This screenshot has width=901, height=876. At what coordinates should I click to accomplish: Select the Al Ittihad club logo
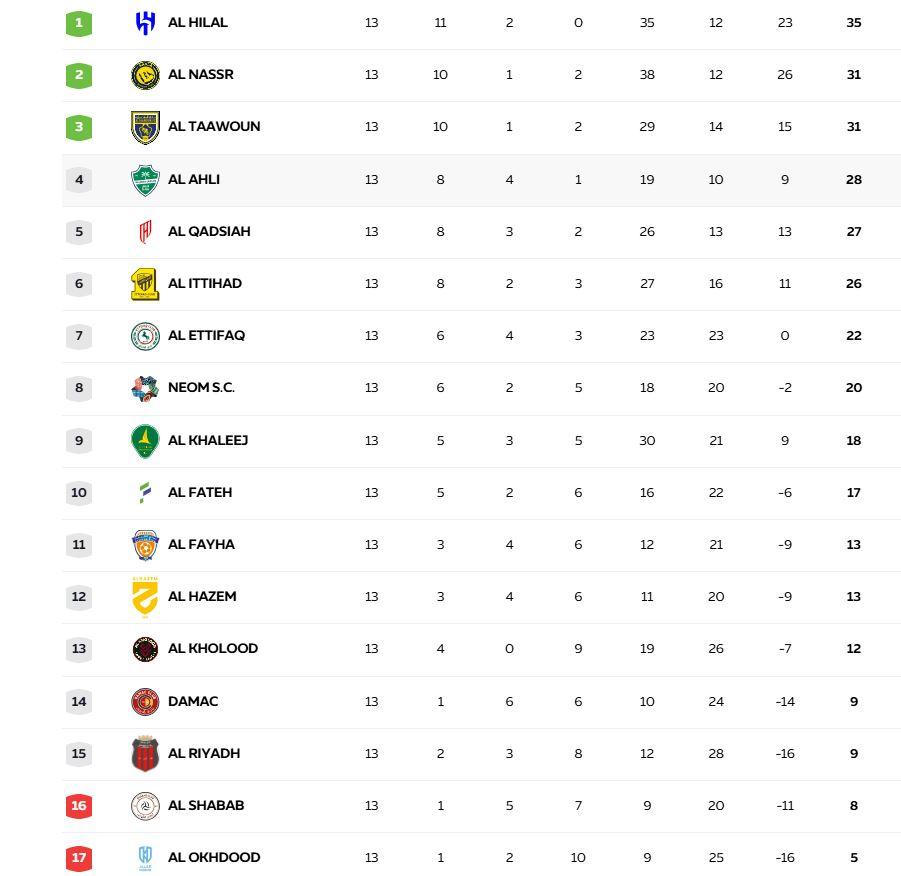(x=144, y=284)
